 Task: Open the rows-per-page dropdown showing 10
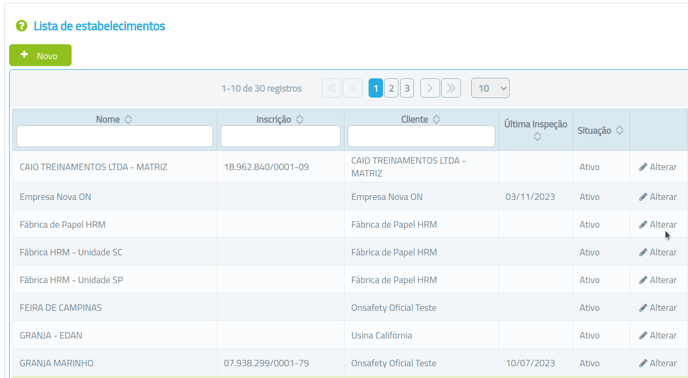point(490,88)
